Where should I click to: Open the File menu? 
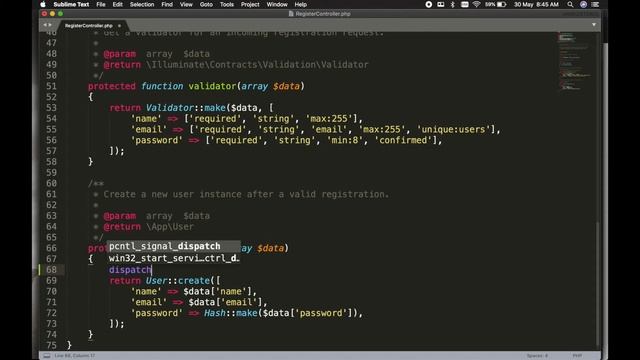101,4
